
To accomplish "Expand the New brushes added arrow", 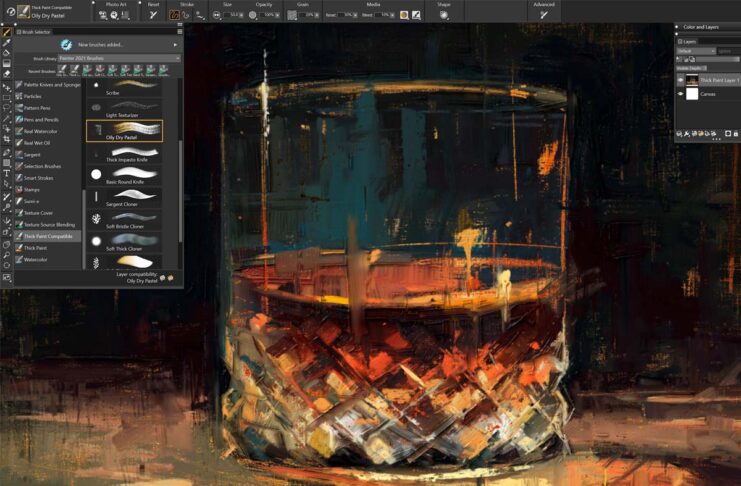I will (x=175, y=45).
